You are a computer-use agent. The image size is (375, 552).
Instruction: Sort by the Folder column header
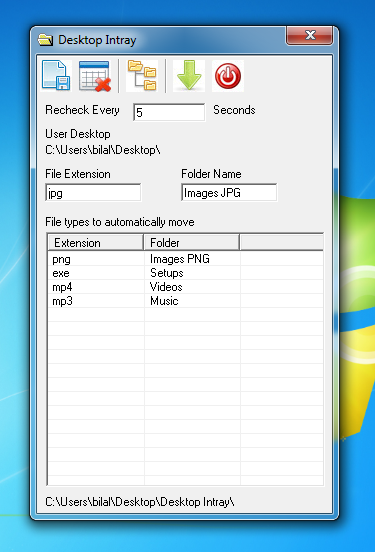coord(192,242)
